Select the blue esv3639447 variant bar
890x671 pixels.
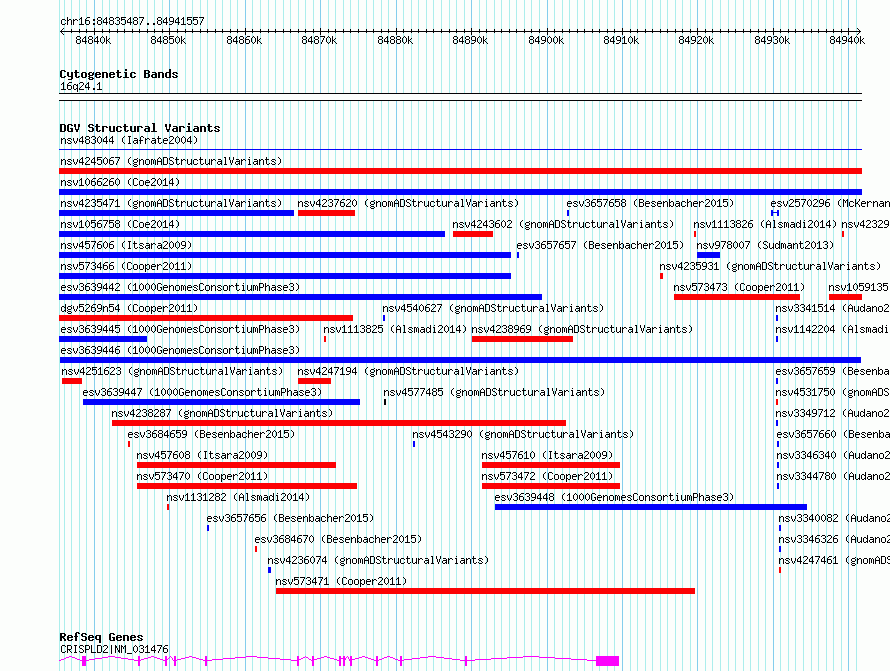click(x=221, y=402)
